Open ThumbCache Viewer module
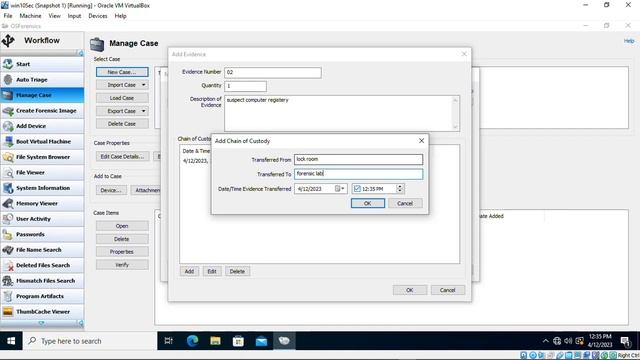640x360 pixels. pyautogui.click(x=42, y=312)
